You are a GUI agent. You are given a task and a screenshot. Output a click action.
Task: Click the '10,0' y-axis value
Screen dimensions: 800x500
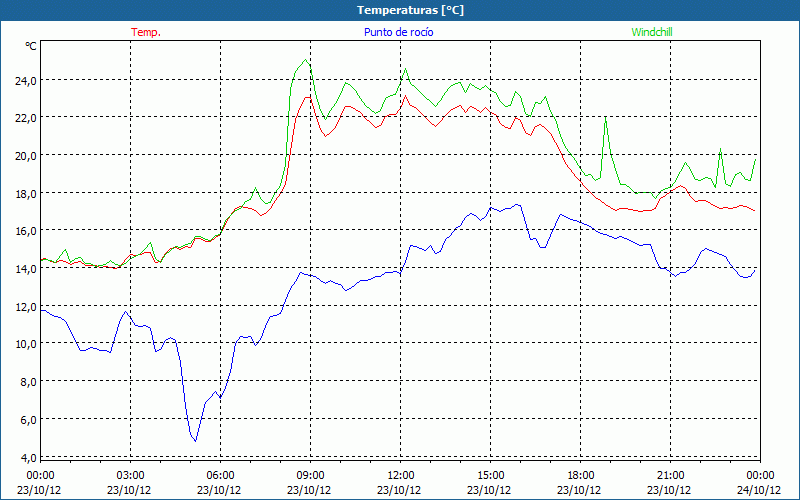28,344
